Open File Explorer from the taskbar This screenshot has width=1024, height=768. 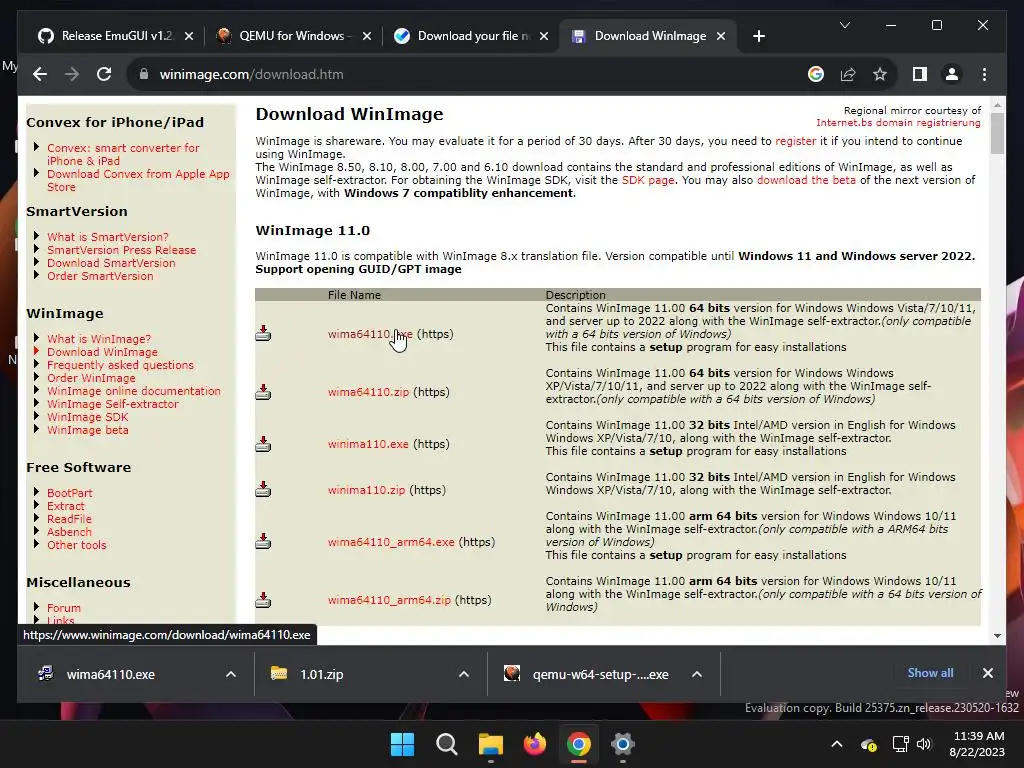pyautogui.click(x=490, y=744)
